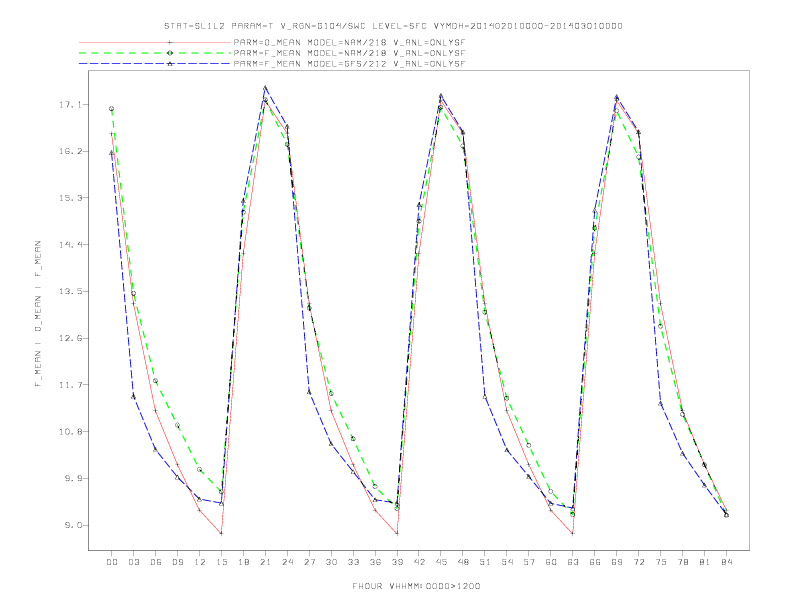Click the 36 forecast hour tick label
Screen dimensions: 792x612
tap(375, 562)
